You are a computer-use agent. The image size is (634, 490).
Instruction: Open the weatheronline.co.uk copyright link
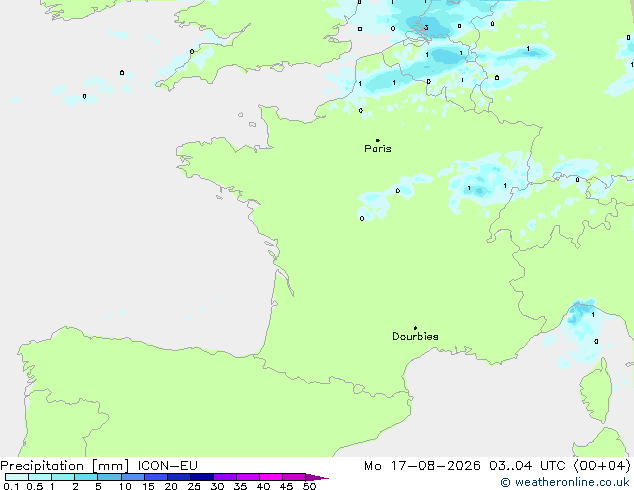pyautogui.click(x=565, y=482)
